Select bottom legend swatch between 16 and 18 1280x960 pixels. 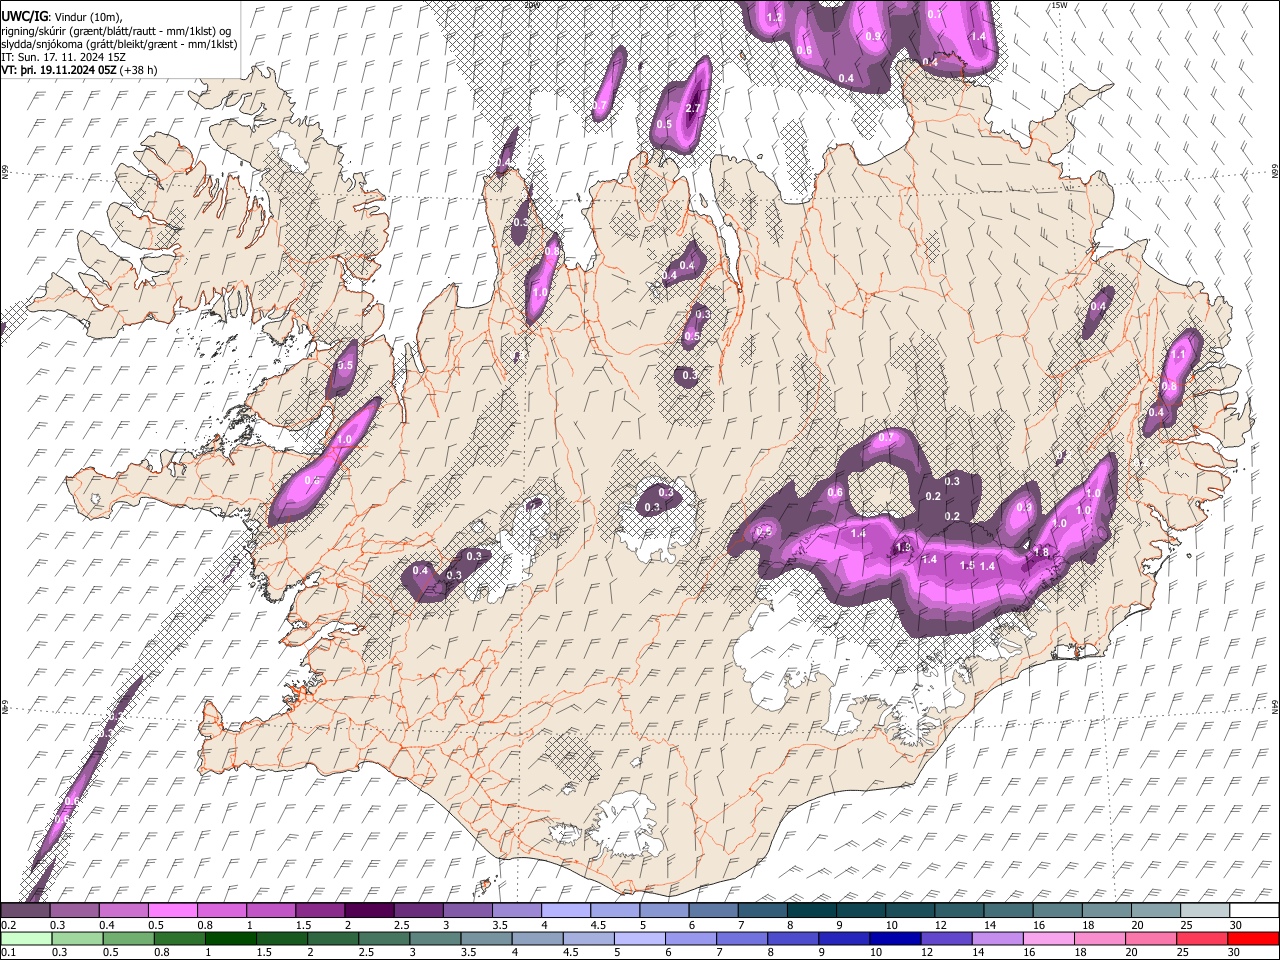tap(1049, 938)
